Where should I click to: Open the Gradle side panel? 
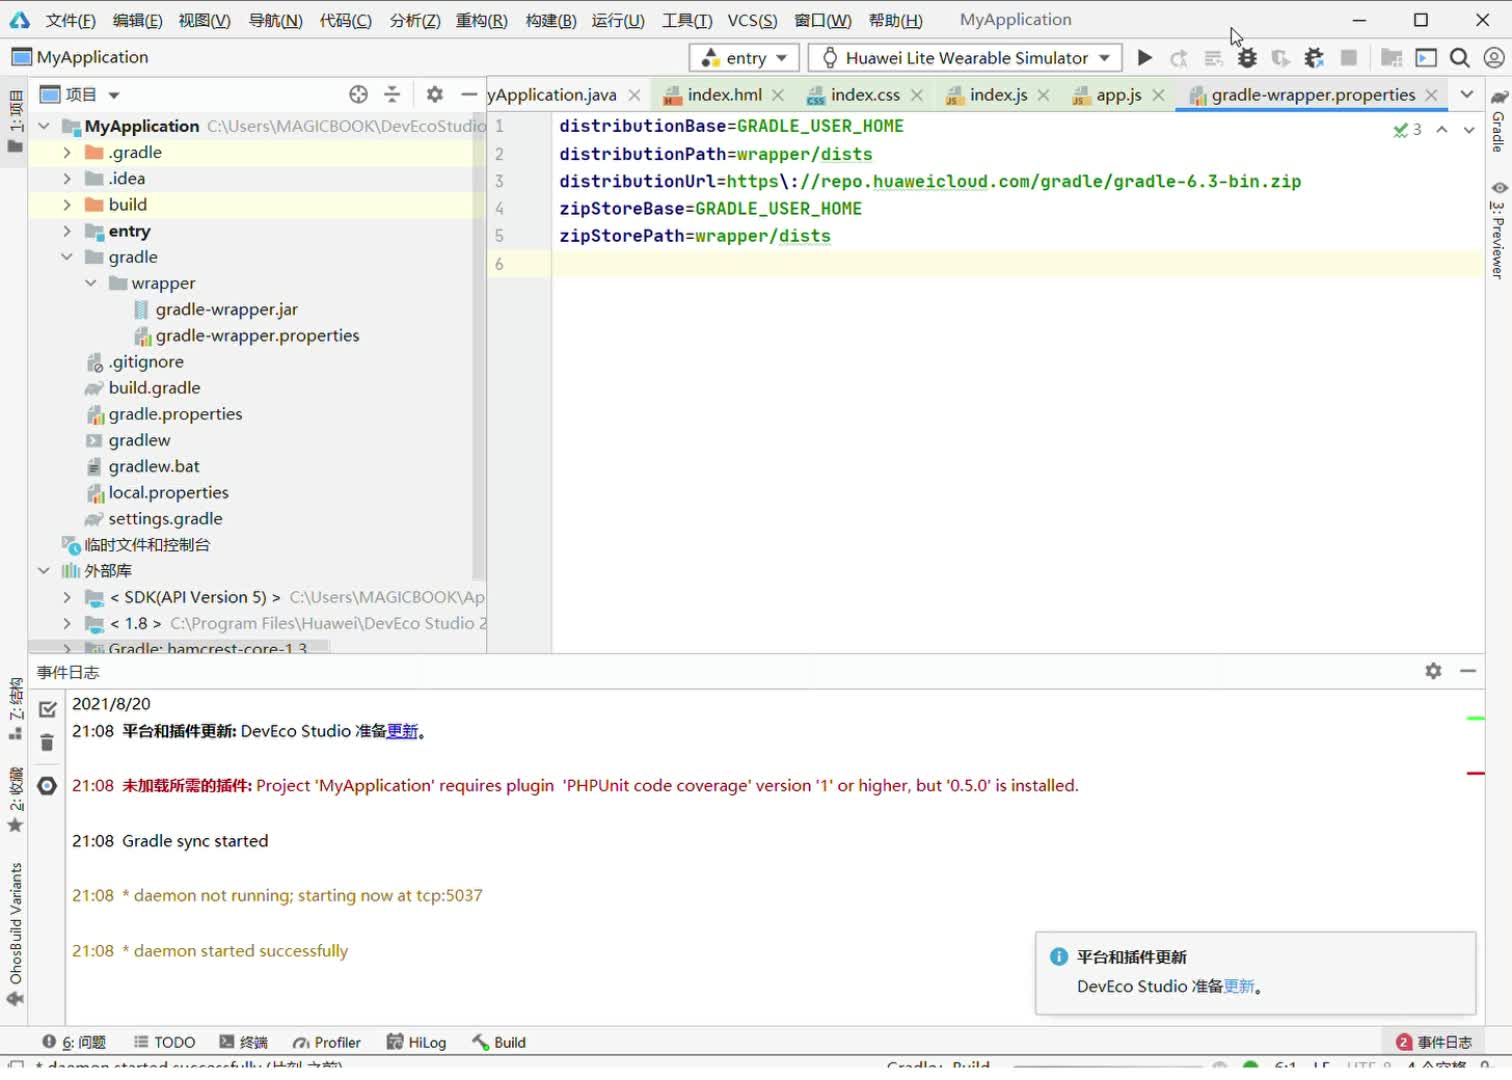tap(1498, 122)
